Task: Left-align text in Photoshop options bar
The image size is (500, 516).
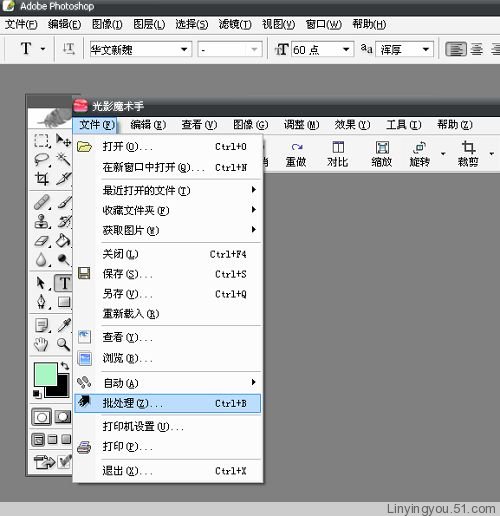Action: (x=456, y=49)
